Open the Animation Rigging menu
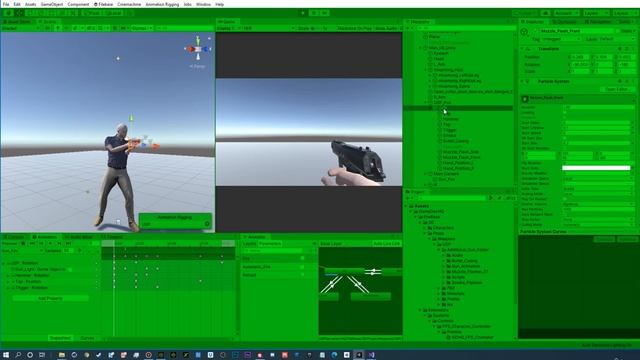Viewport: 640px width, 360px height. tap(162, 4)
